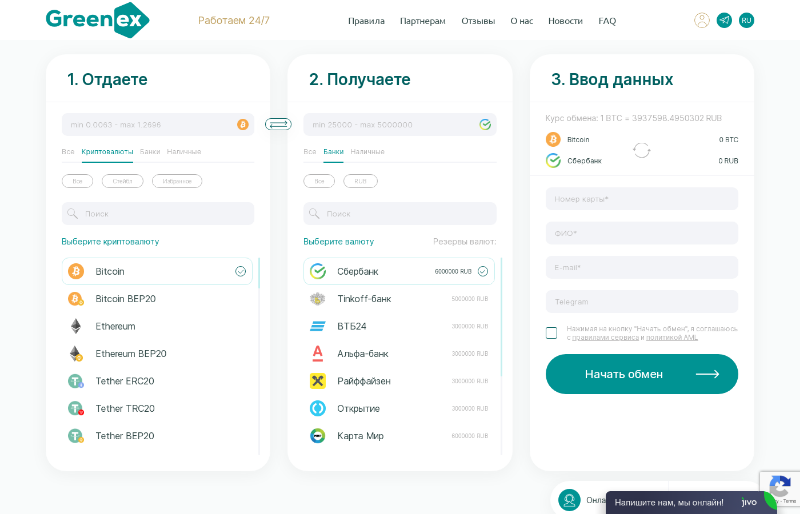Switch to Наличные tab under Получаете

pos(367,152)
